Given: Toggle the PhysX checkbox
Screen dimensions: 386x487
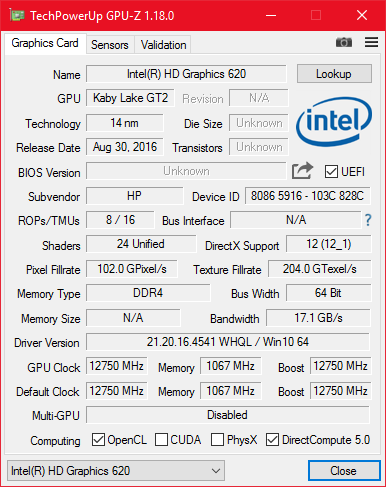Looking at the screenshot, I should (217, 440).
